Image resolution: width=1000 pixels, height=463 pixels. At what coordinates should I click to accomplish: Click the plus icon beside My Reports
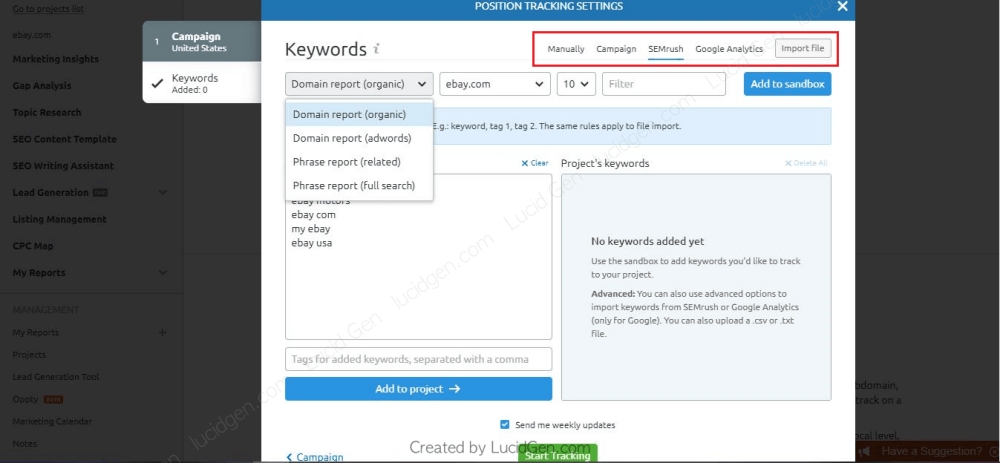click(x=163, y=332)
